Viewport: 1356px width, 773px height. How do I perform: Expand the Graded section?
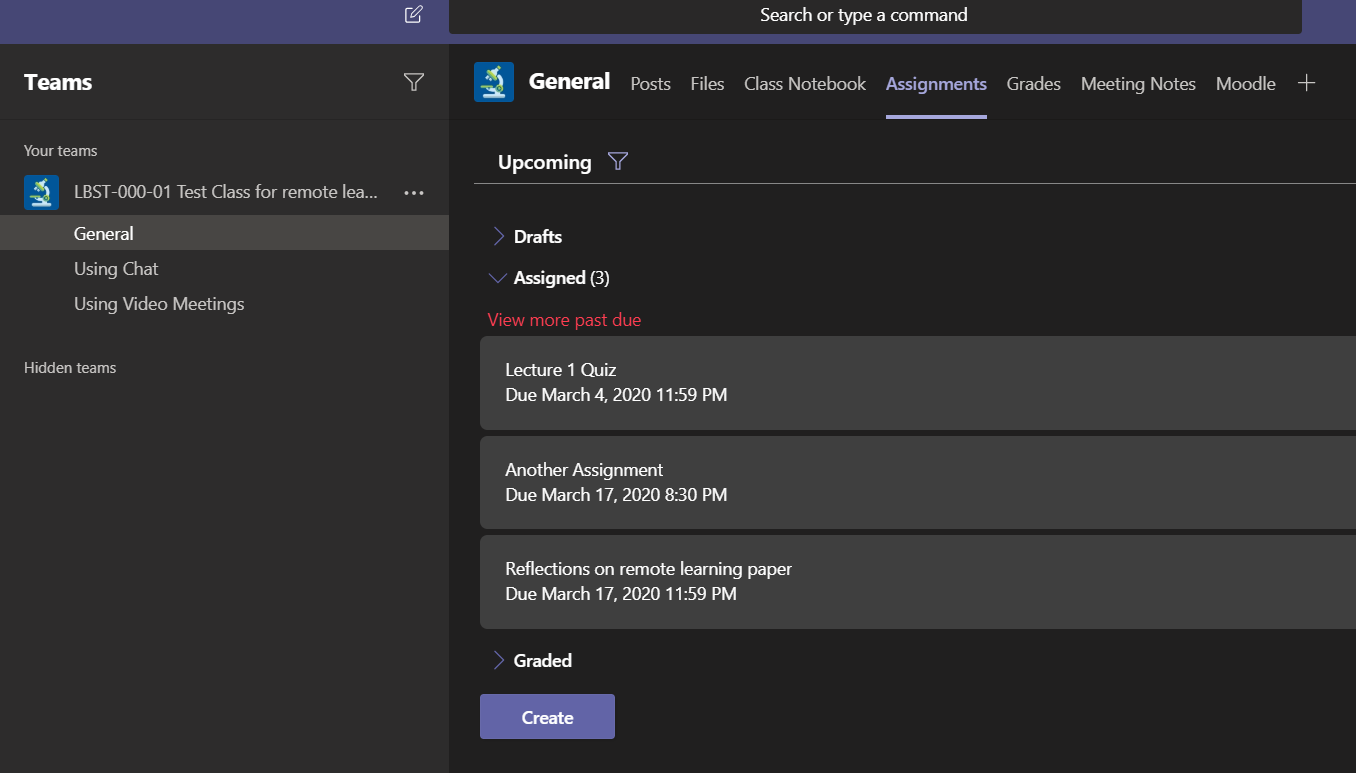[x=499, y=661]
